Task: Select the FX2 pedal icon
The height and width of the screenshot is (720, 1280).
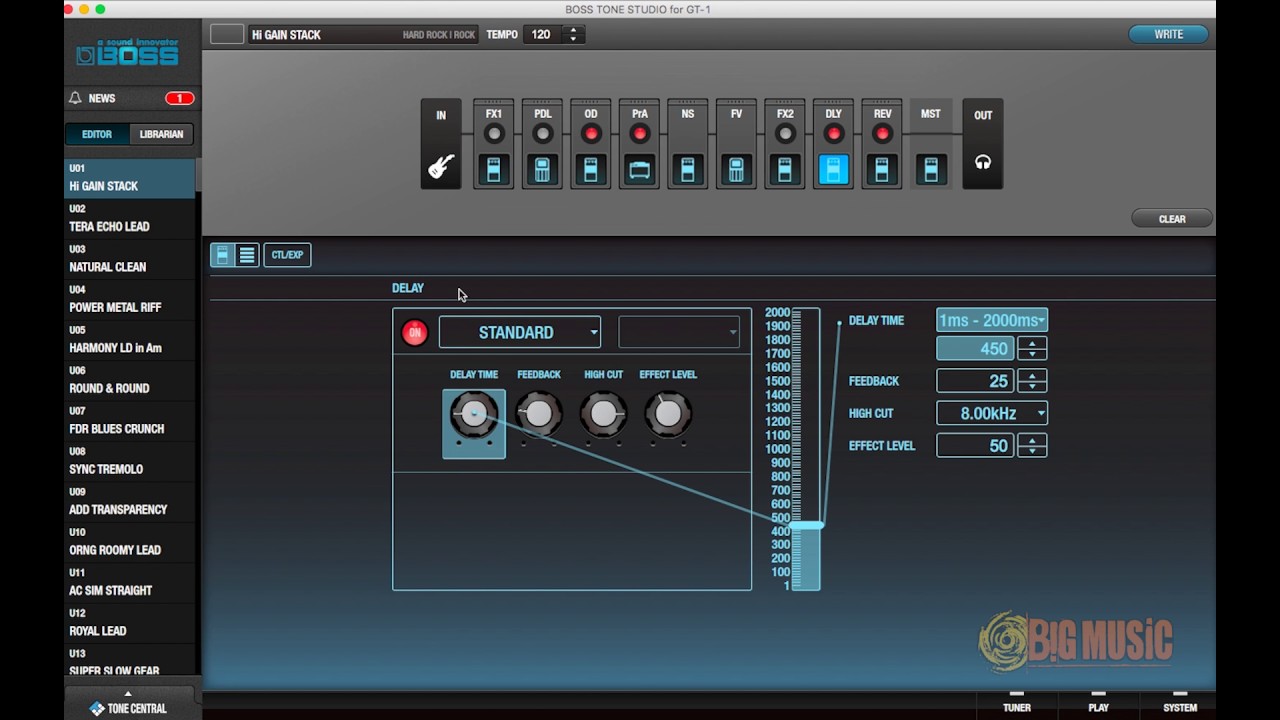Action: click(785, 170)
